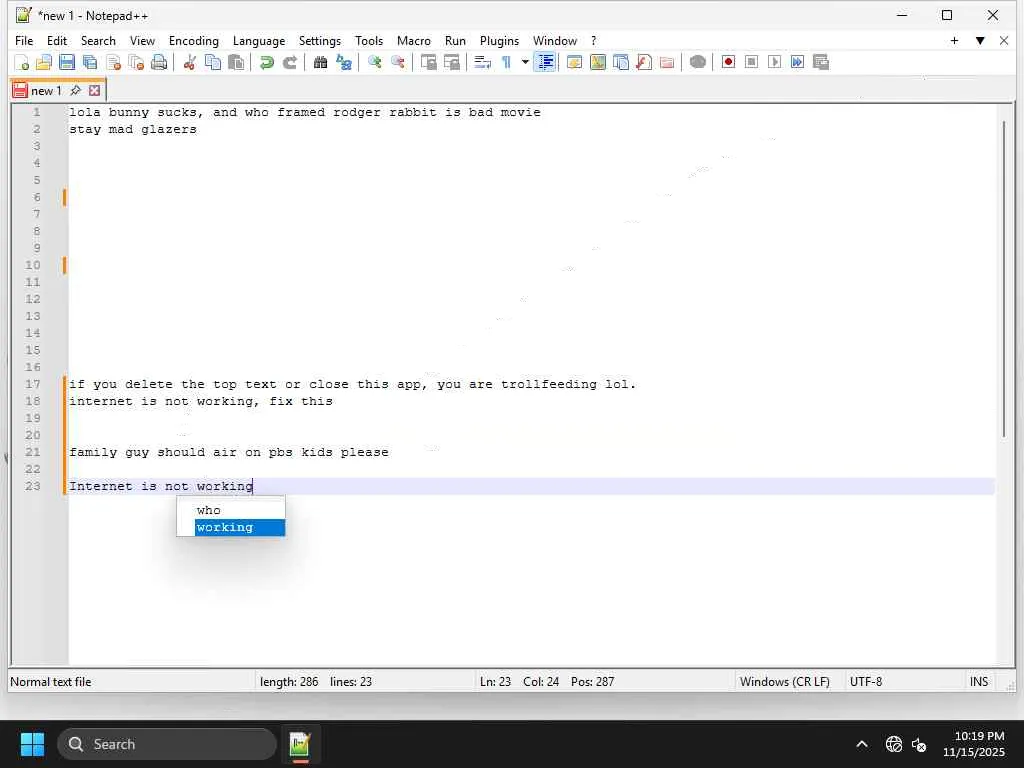Open the Search menu
This screenshot has width=1024, height=768.
click(98, 40)
